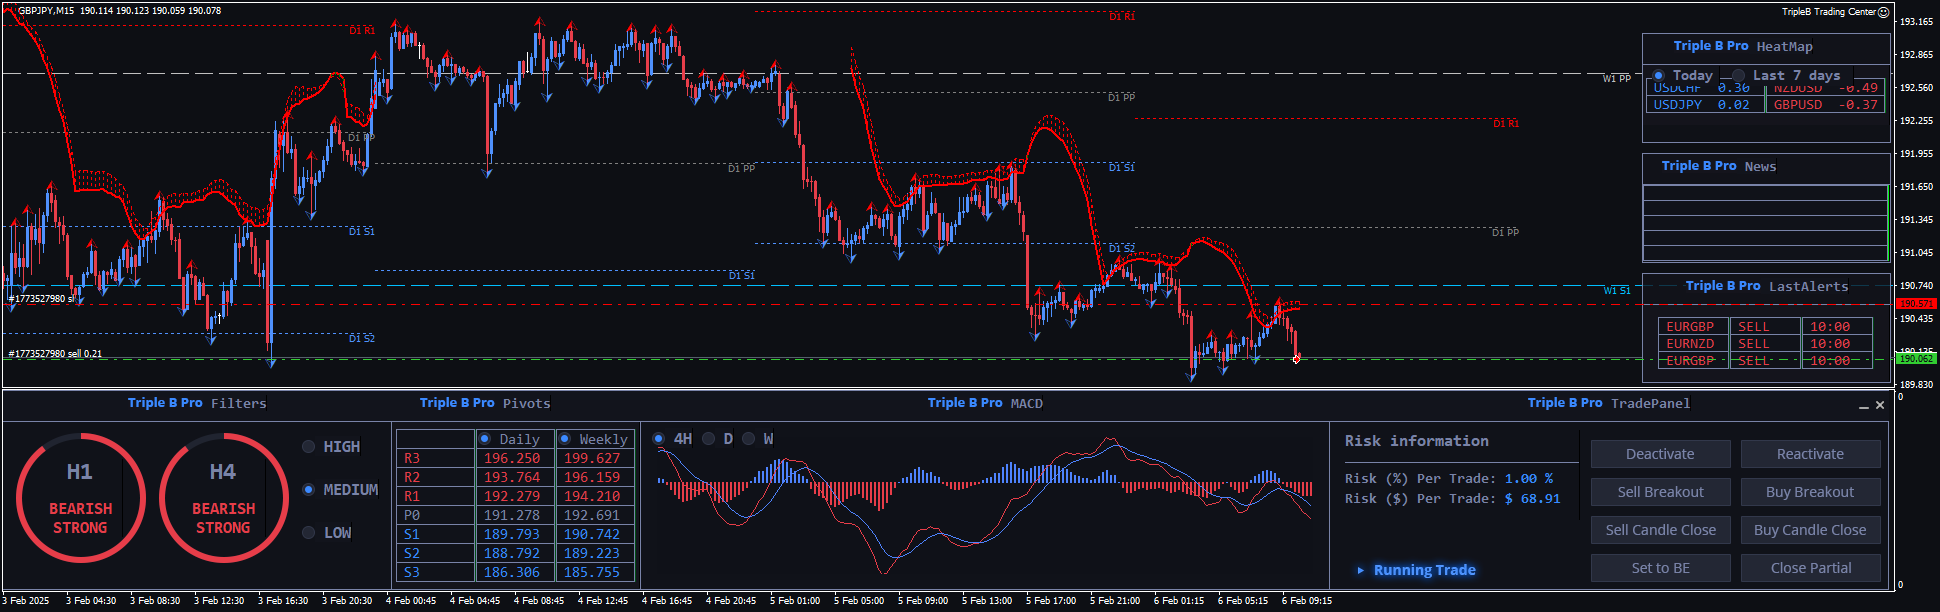The height and width of the screenshot is (612, 1940).
Task: Expand the Running Trade section
Action: [x=1360, y=570]
